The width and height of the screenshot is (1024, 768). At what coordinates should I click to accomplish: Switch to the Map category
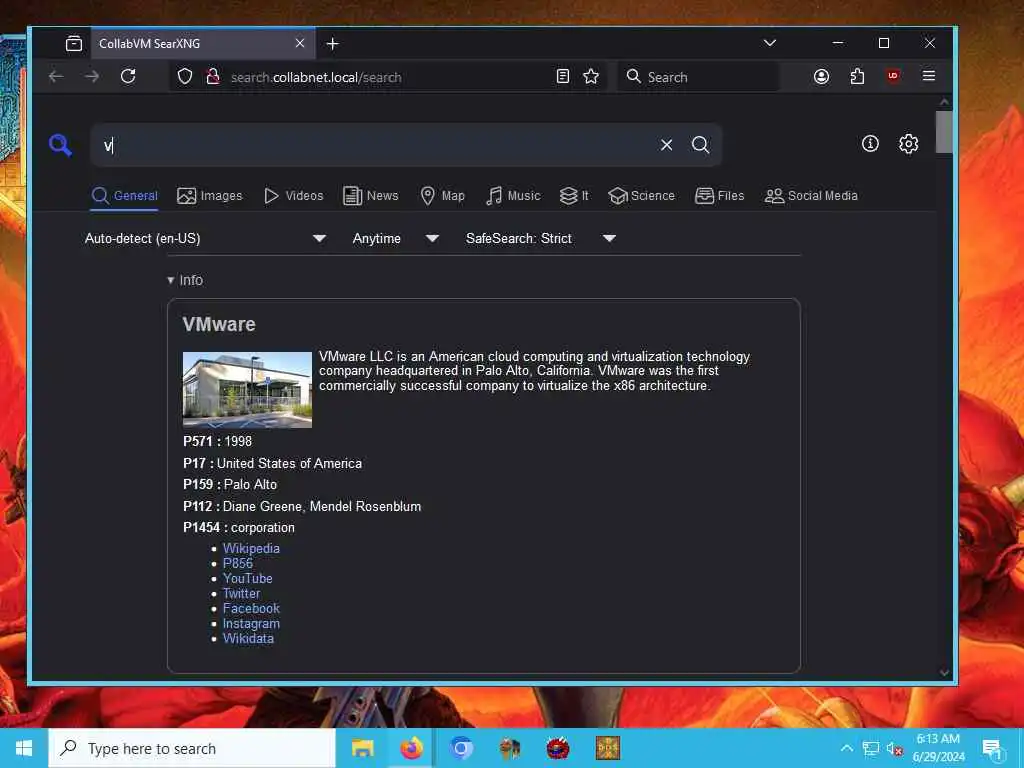442,196
